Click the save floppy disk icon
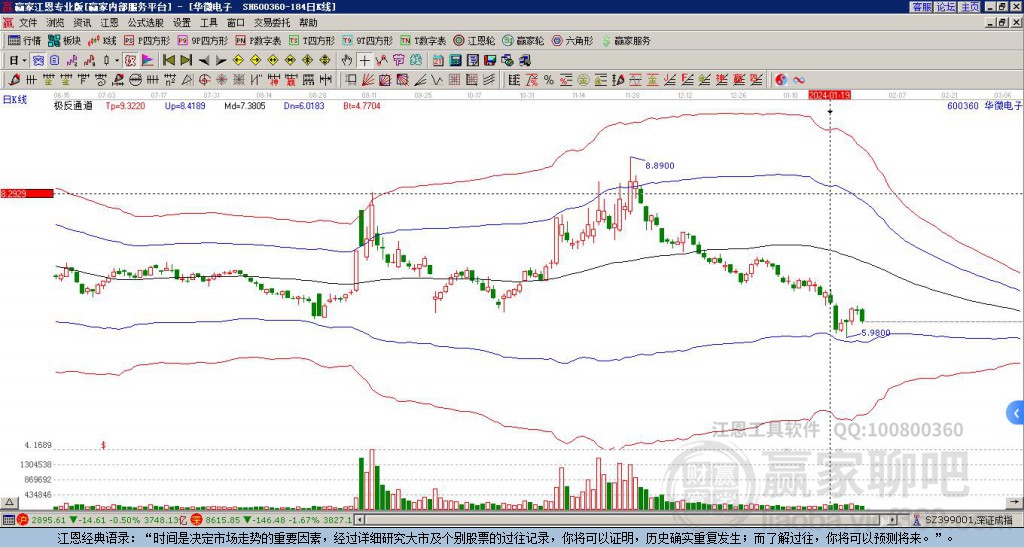The image size is (1024, 548). coord(490,61)
